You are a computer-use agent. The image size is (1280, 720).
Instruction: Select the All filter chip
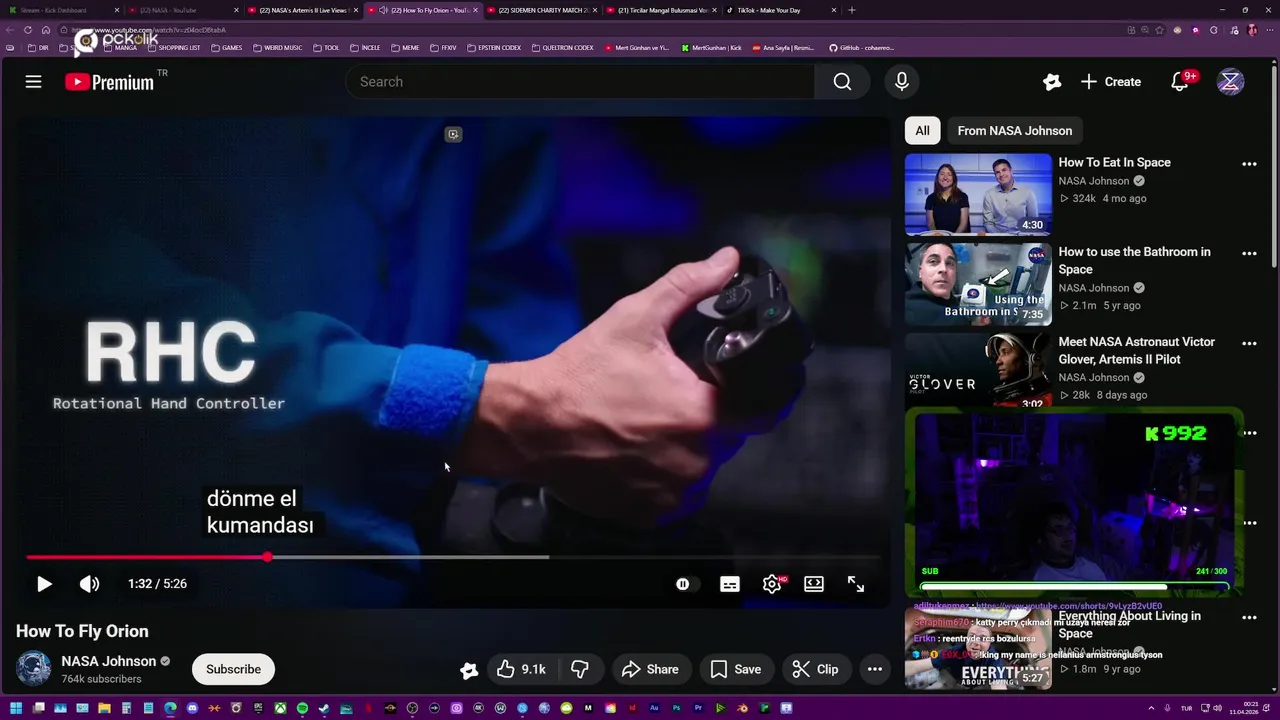click(922, 131)
